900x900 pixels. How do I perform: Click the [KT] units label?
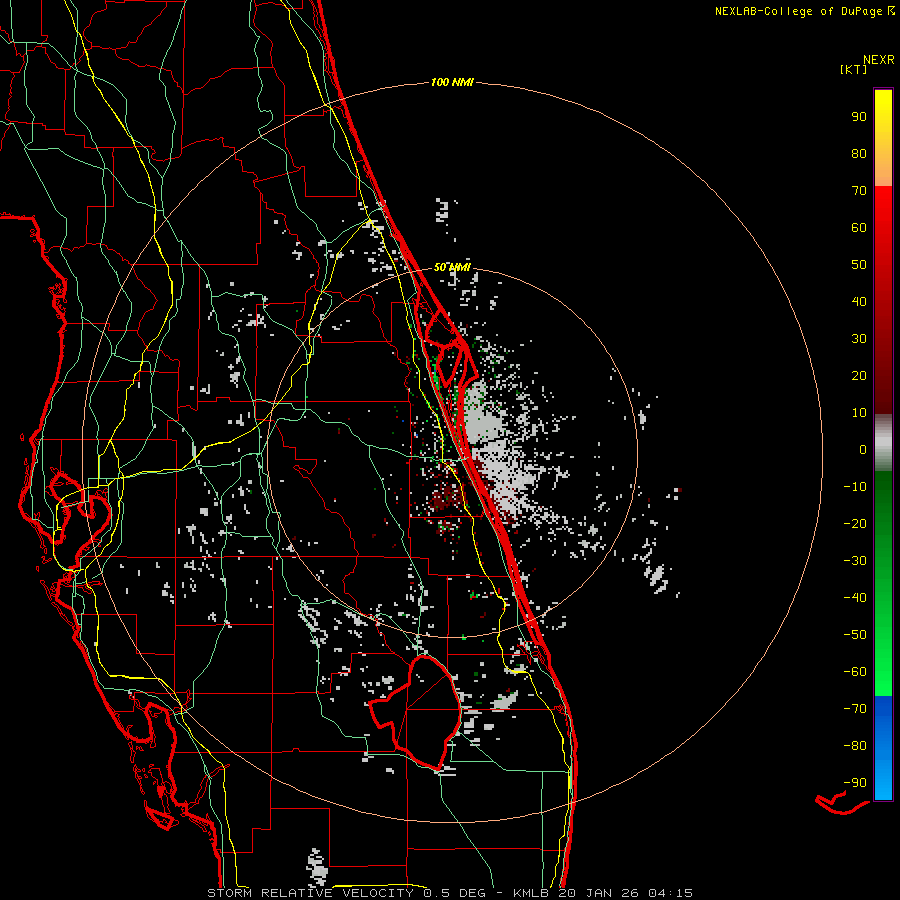pyautogui.click(x=854, y=69)
